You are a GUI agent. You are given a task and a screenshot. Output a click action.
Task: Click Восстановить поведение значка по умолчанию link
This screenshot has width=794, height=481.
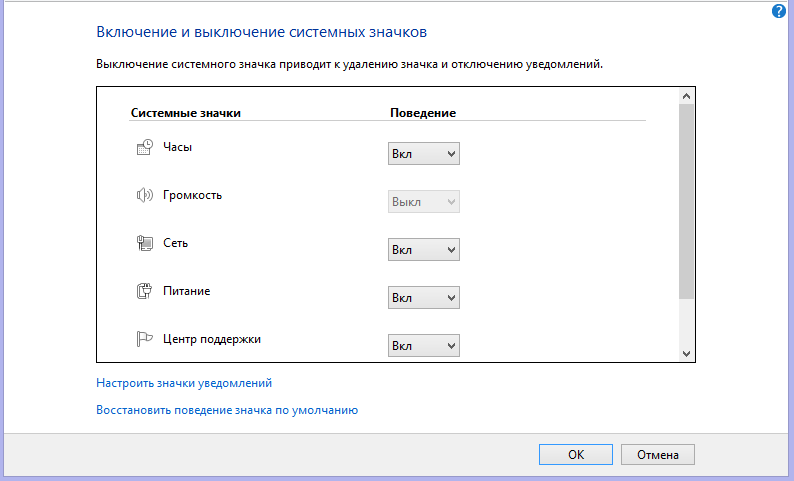(227, 409)
